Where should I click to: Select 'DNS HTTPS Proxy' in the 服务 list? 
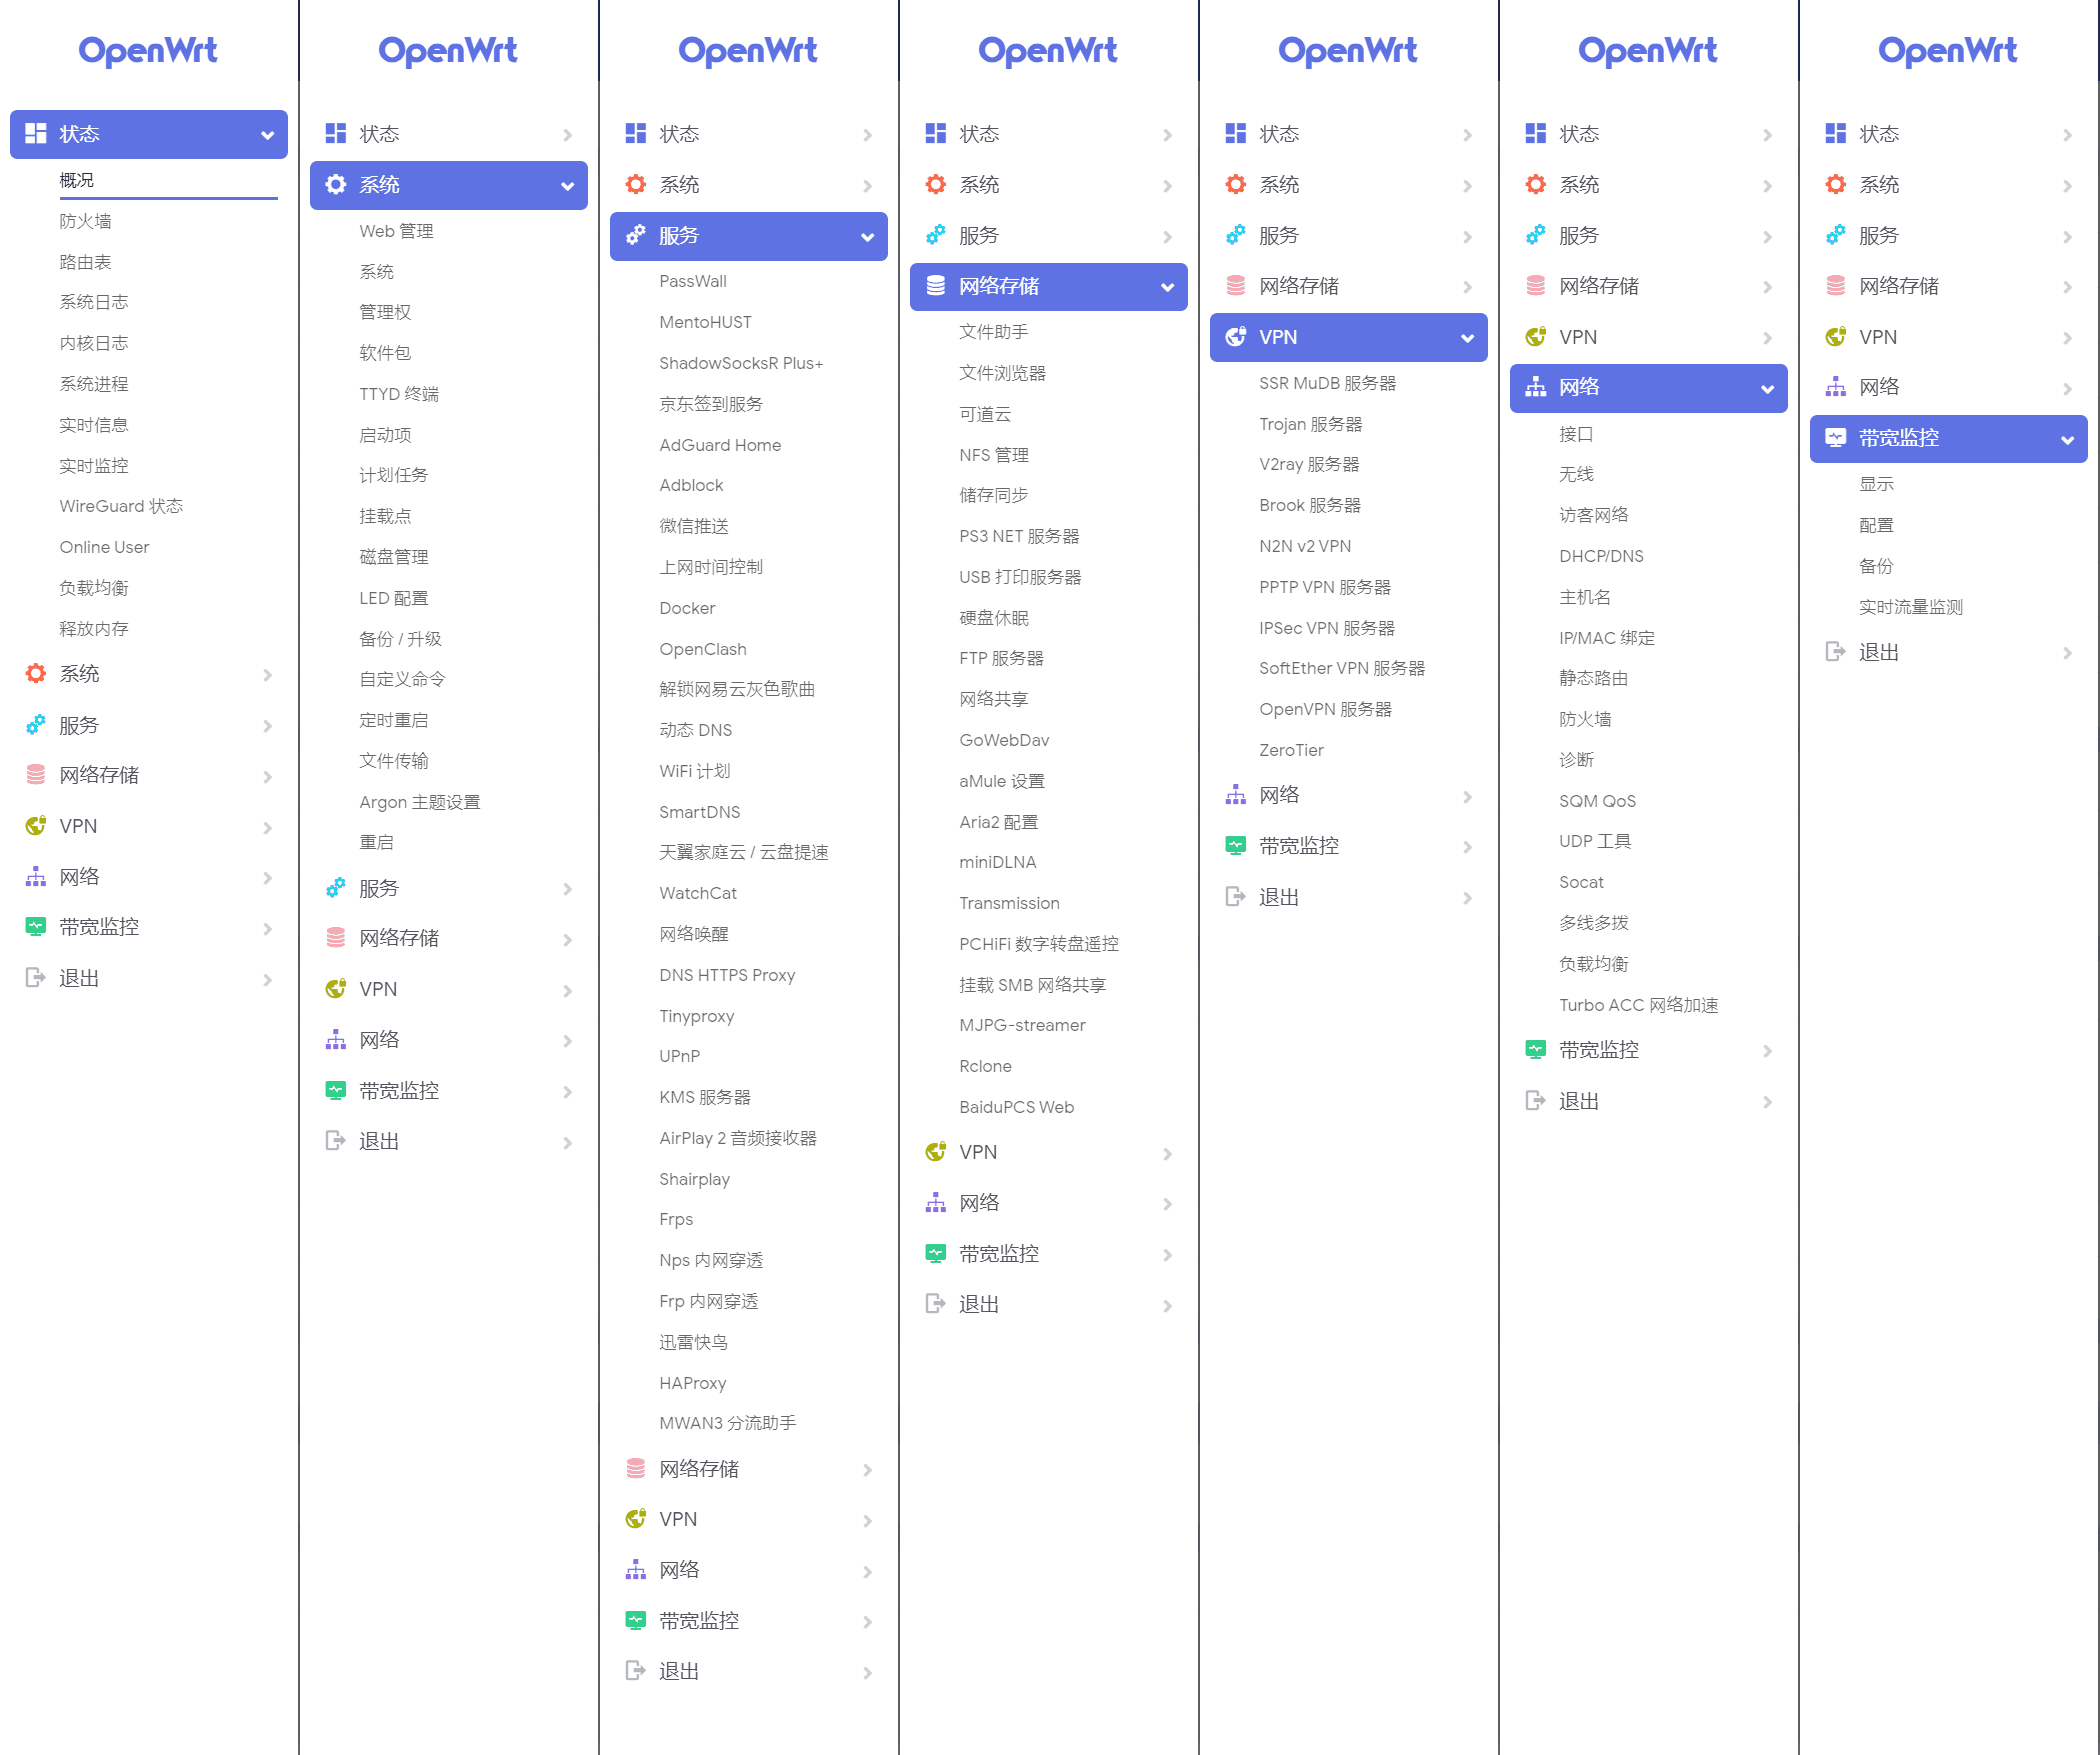(727, 975)
